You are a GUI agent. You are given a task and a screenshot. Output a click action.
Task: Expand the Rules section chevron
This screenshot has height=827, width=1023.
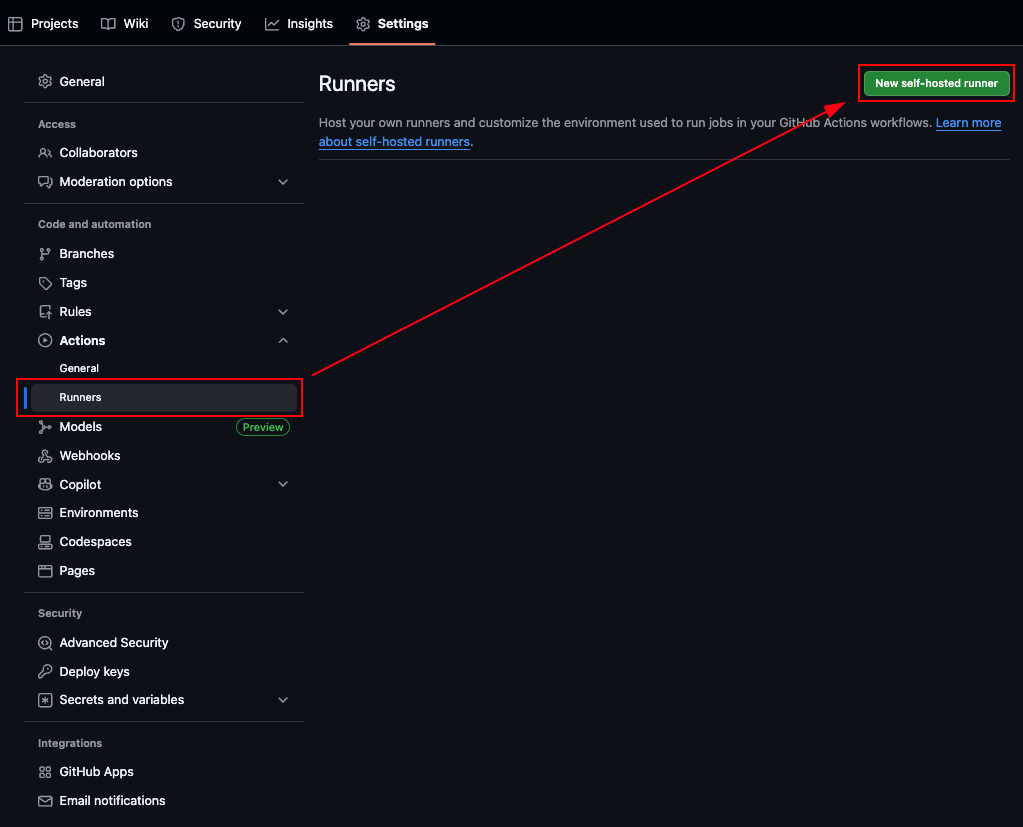tap(283, 312)
